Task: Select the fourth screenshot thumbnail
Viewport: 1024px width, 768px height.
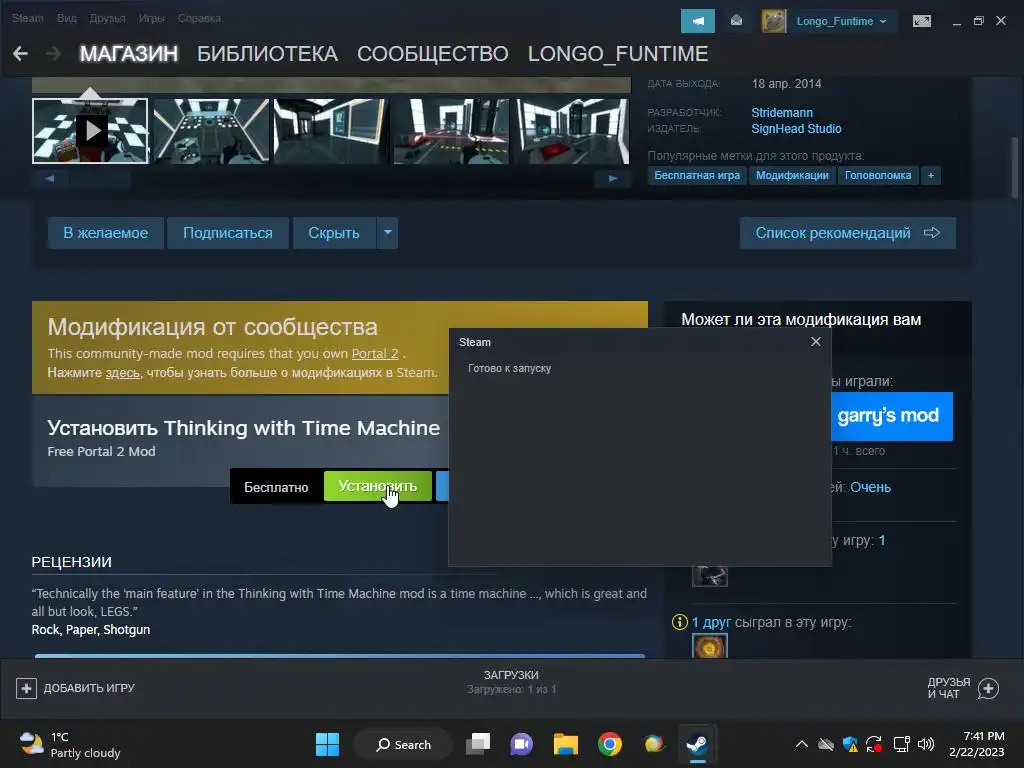Action: pos(451,131)
